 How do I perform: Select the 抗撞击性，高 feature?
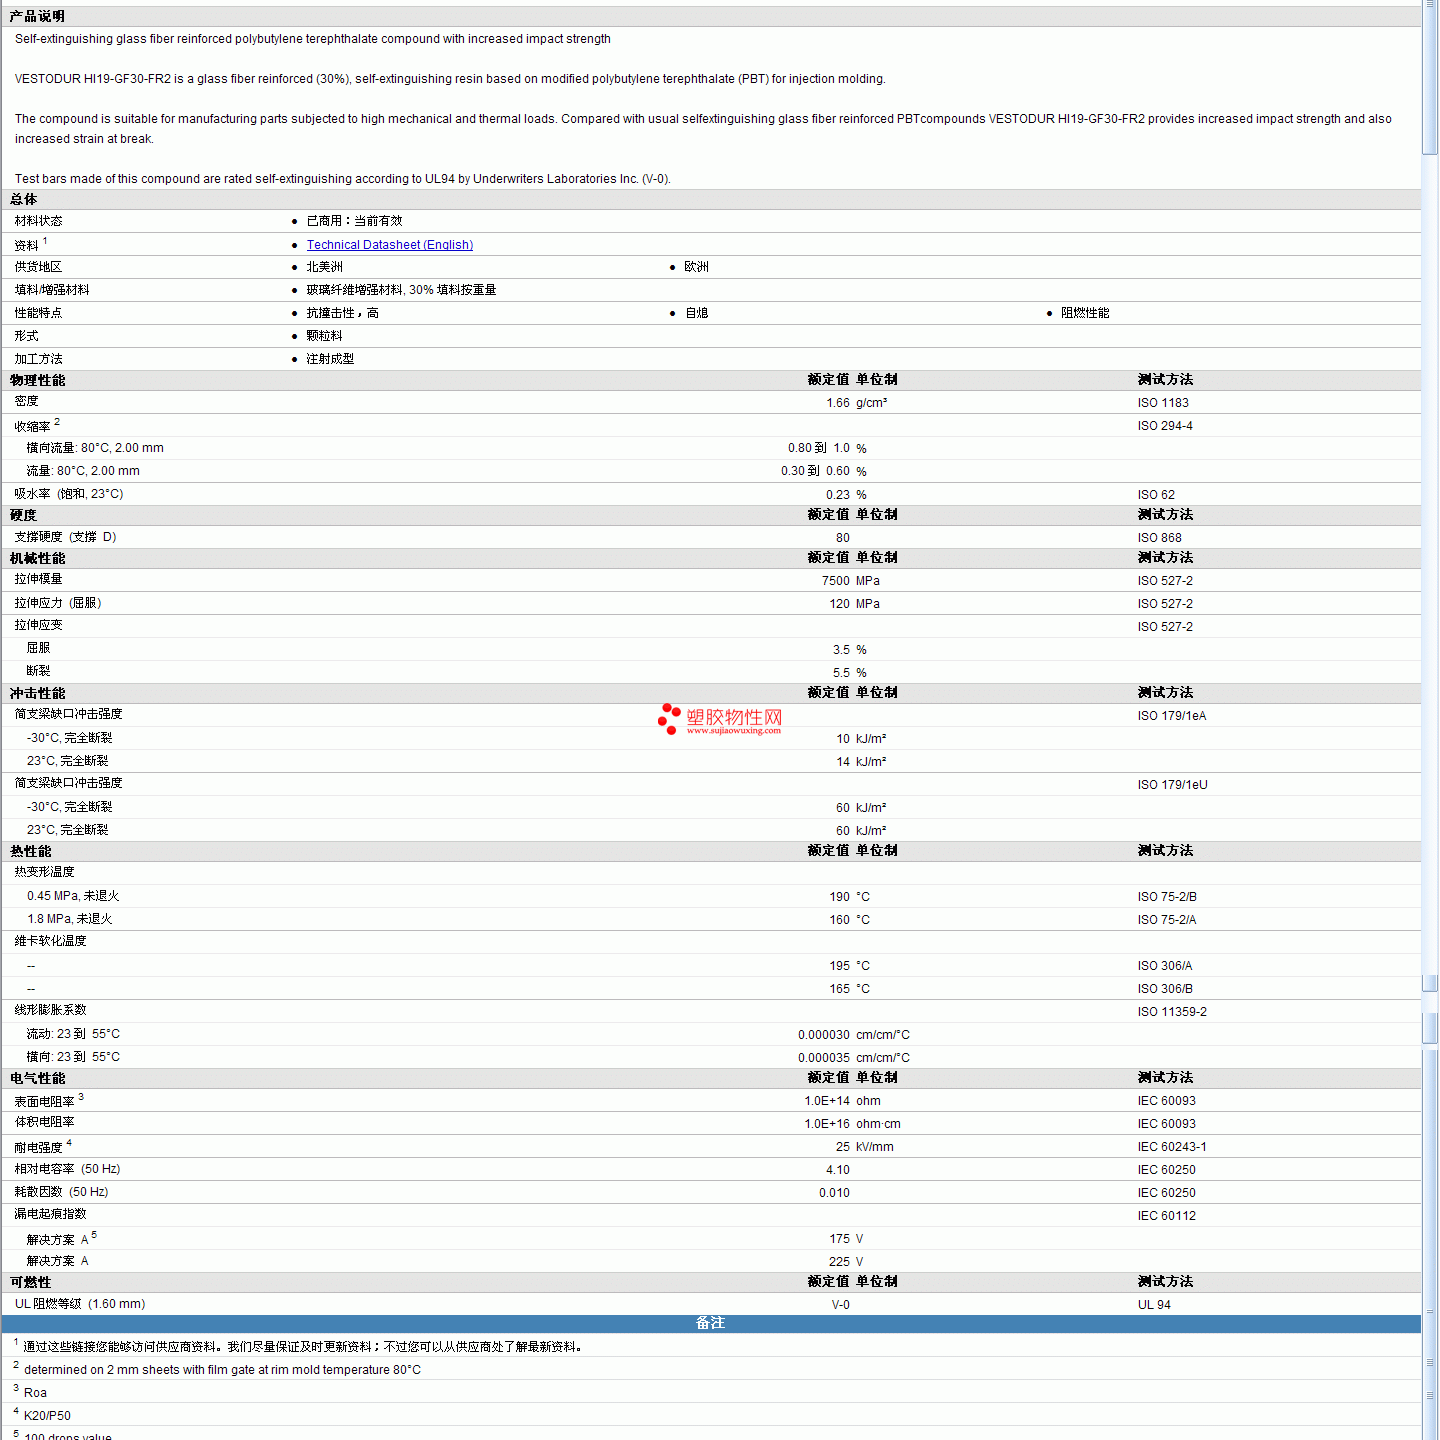point(342,313)
